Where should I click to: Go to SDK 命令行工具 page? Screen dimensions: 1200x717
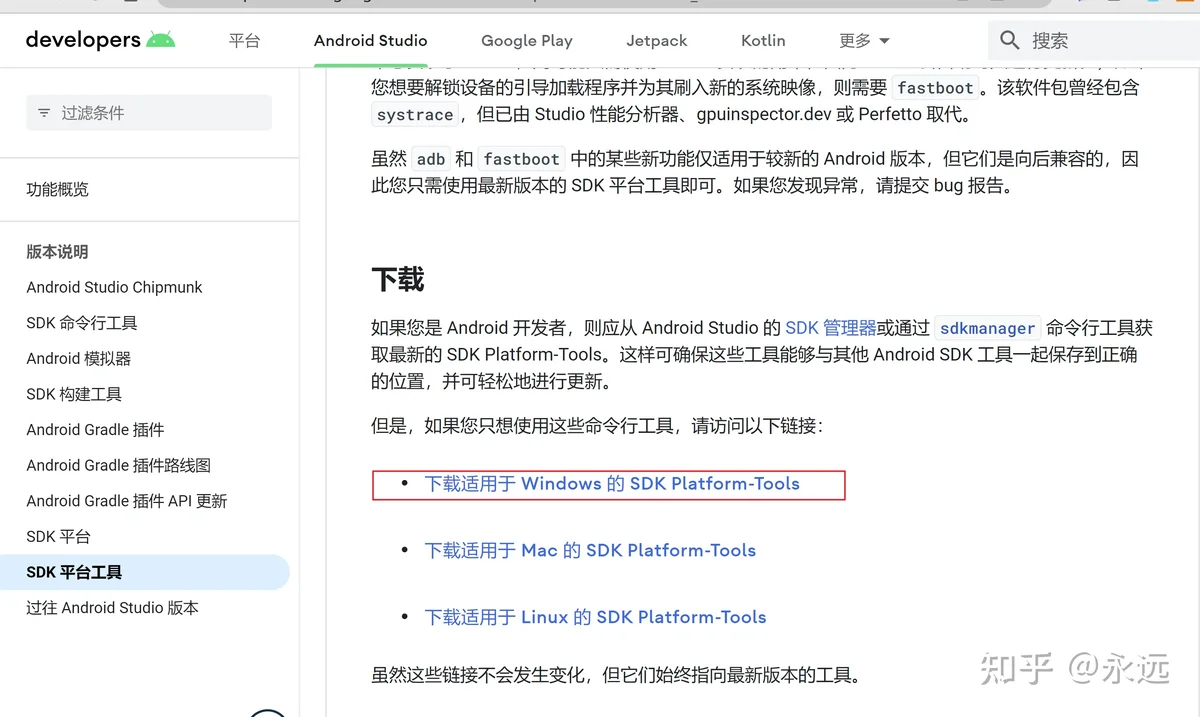82,323
